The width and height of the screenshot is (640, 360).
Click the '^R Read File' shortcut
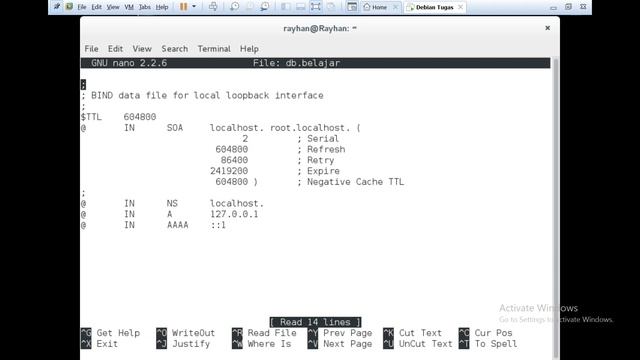tap(264, 333)
